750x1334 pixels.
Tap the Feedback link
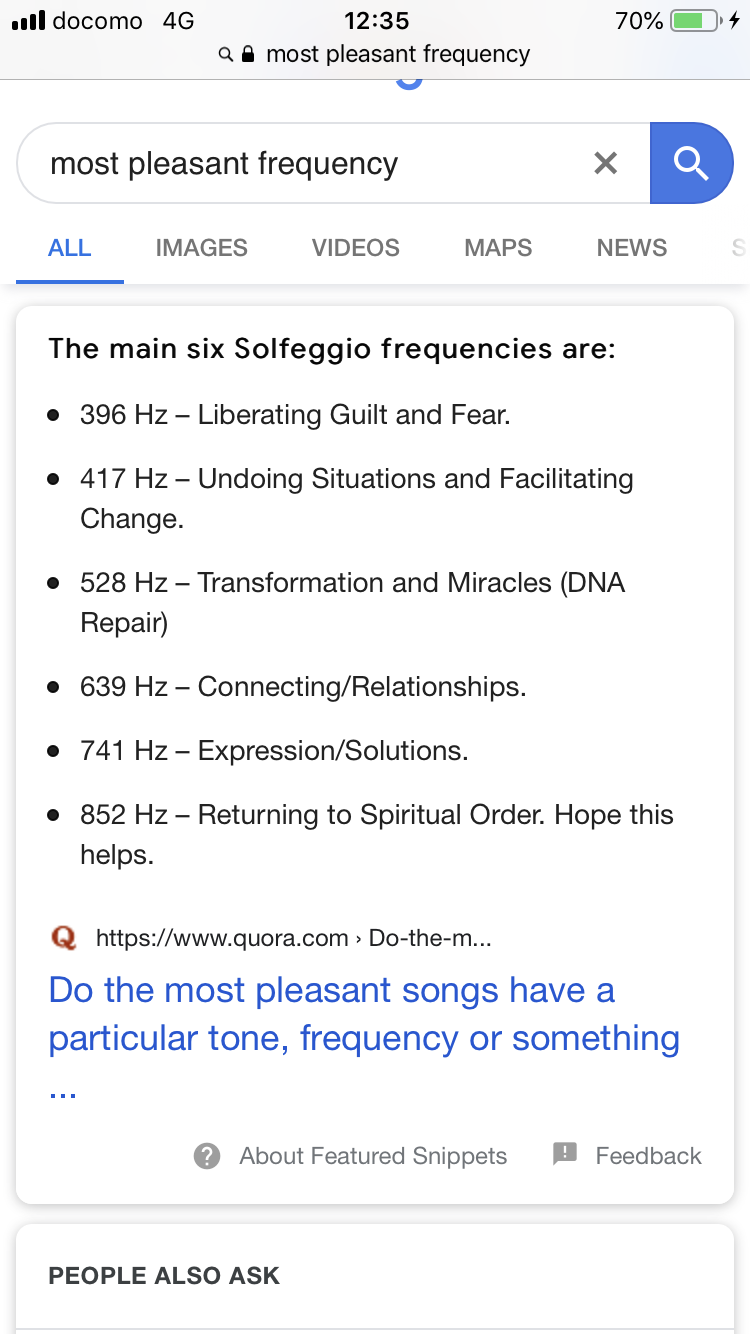coord(648,1156)
